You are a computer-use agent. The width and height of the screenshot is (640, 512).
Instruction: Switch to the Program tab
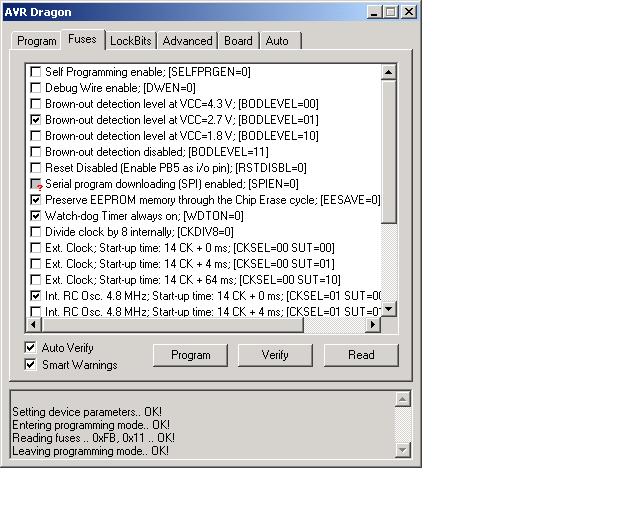pos(36,41)
